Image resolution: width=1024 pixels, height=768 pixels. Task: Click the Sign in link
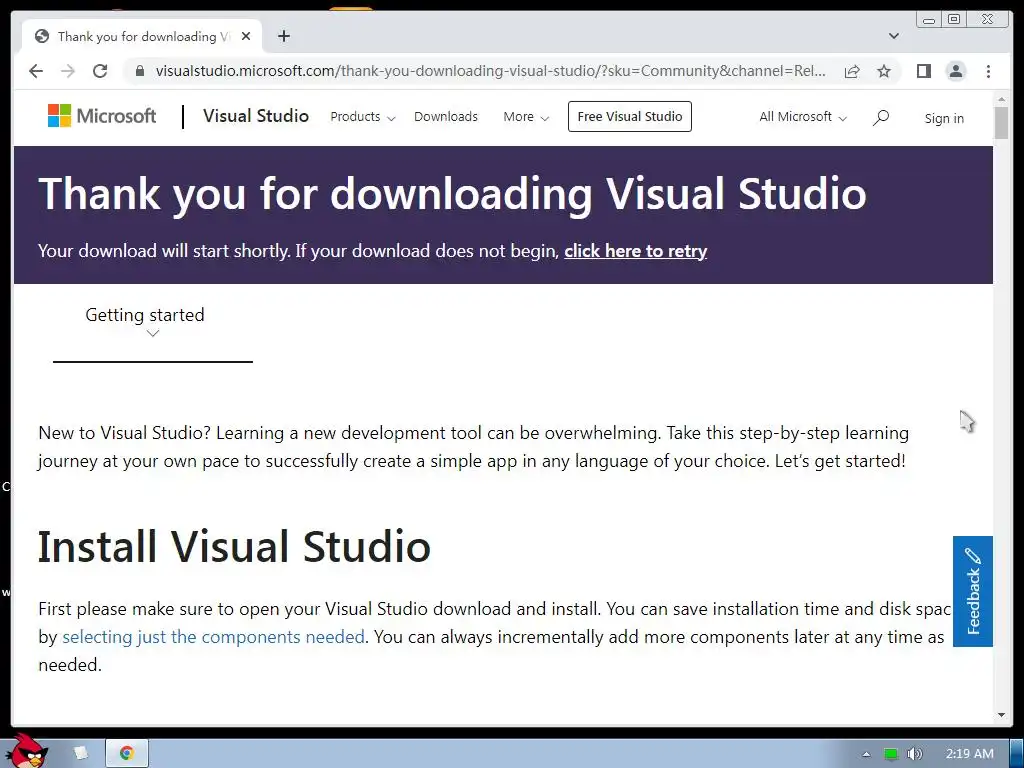tap(944, 118)
